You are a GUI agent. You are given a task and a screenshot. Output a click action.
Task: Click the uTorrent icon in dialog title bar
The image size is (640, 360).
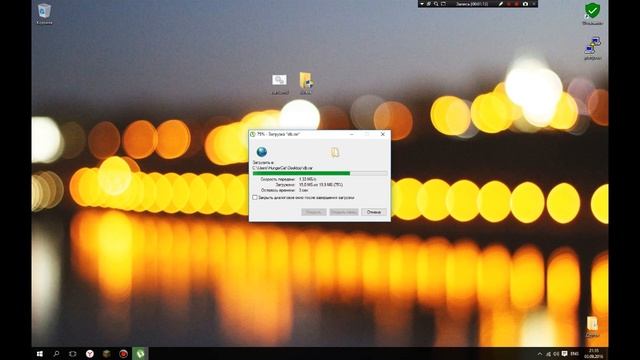click(x=253, y=134)
